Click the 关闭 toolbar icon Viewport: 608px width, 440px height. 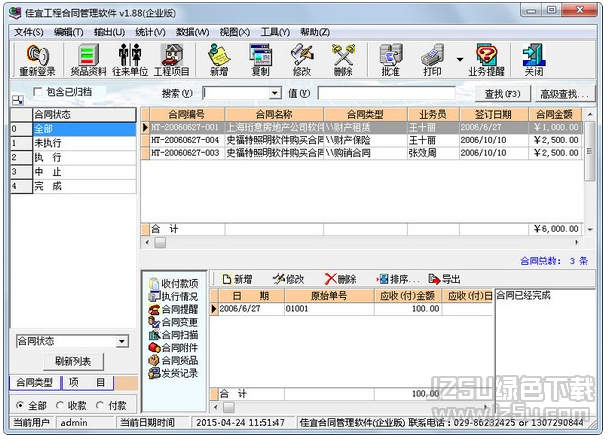(x=534, y=60)
